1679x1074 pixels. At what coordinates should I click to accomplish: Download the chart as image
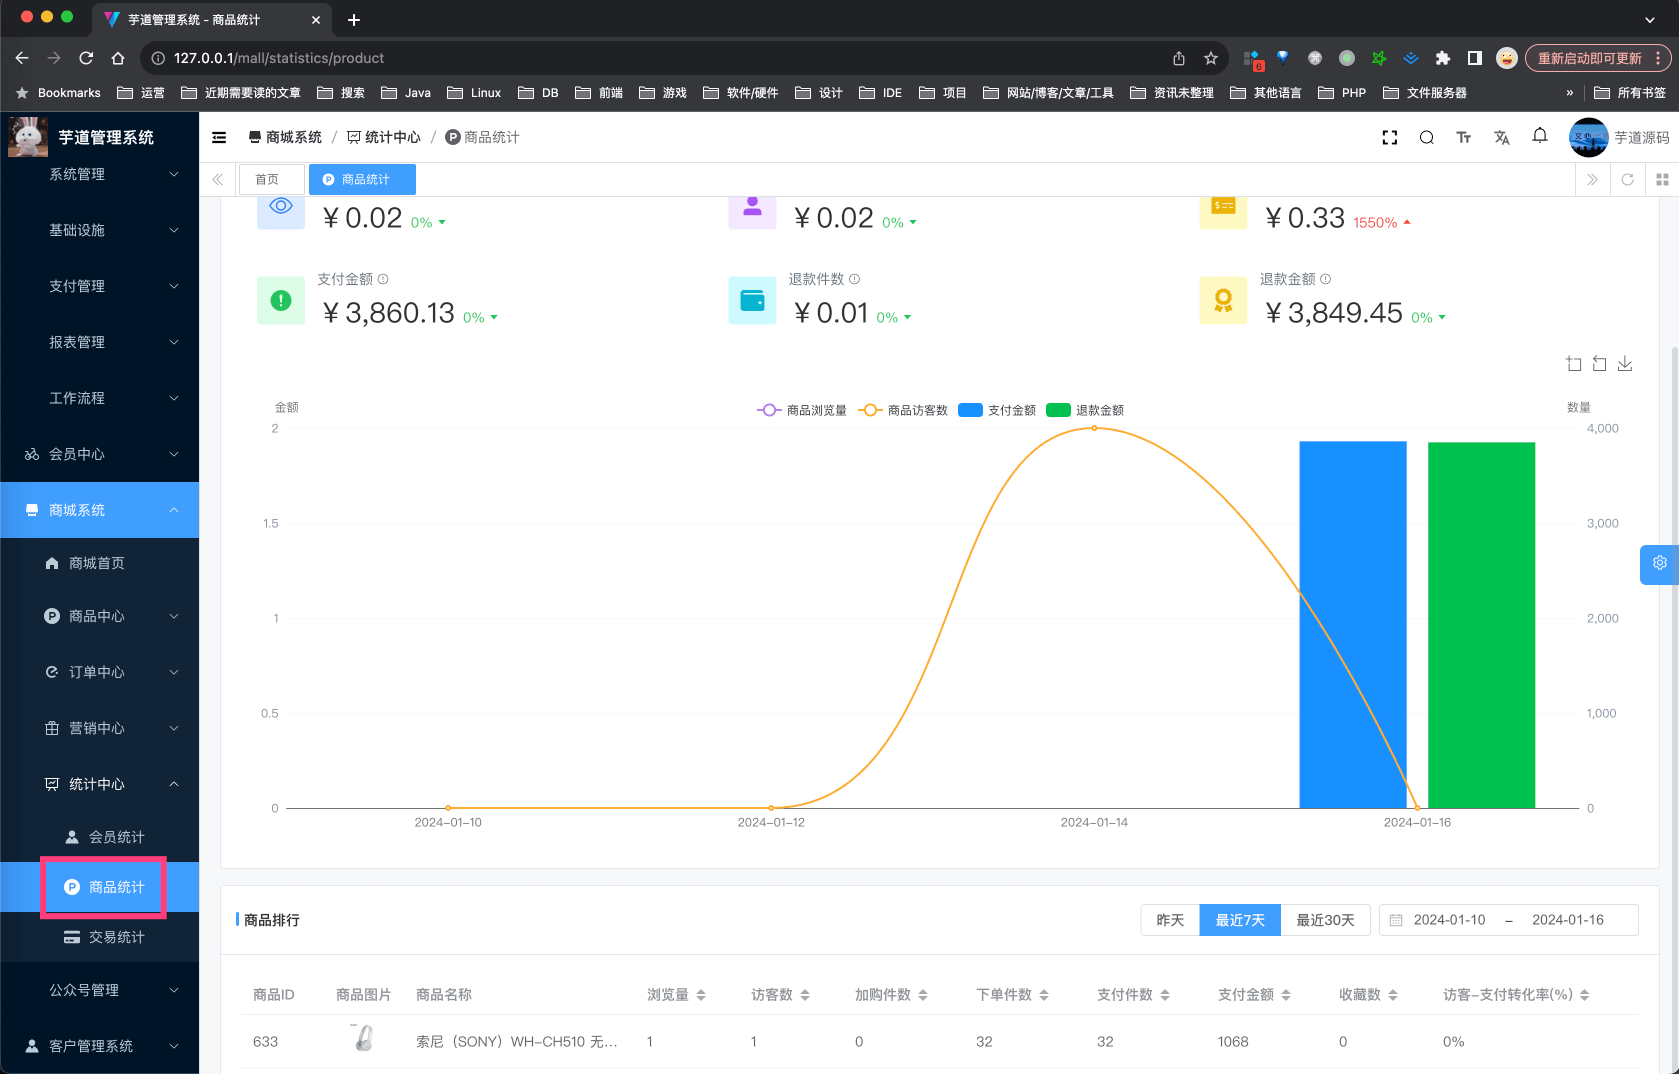[1625, 364]
